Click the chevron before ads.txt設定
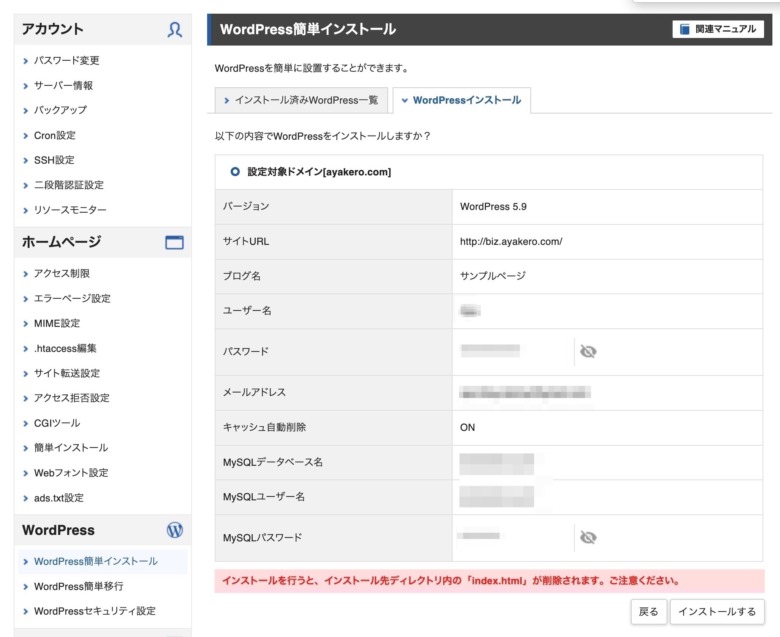 pyautogui.click(x=25, y=498)
